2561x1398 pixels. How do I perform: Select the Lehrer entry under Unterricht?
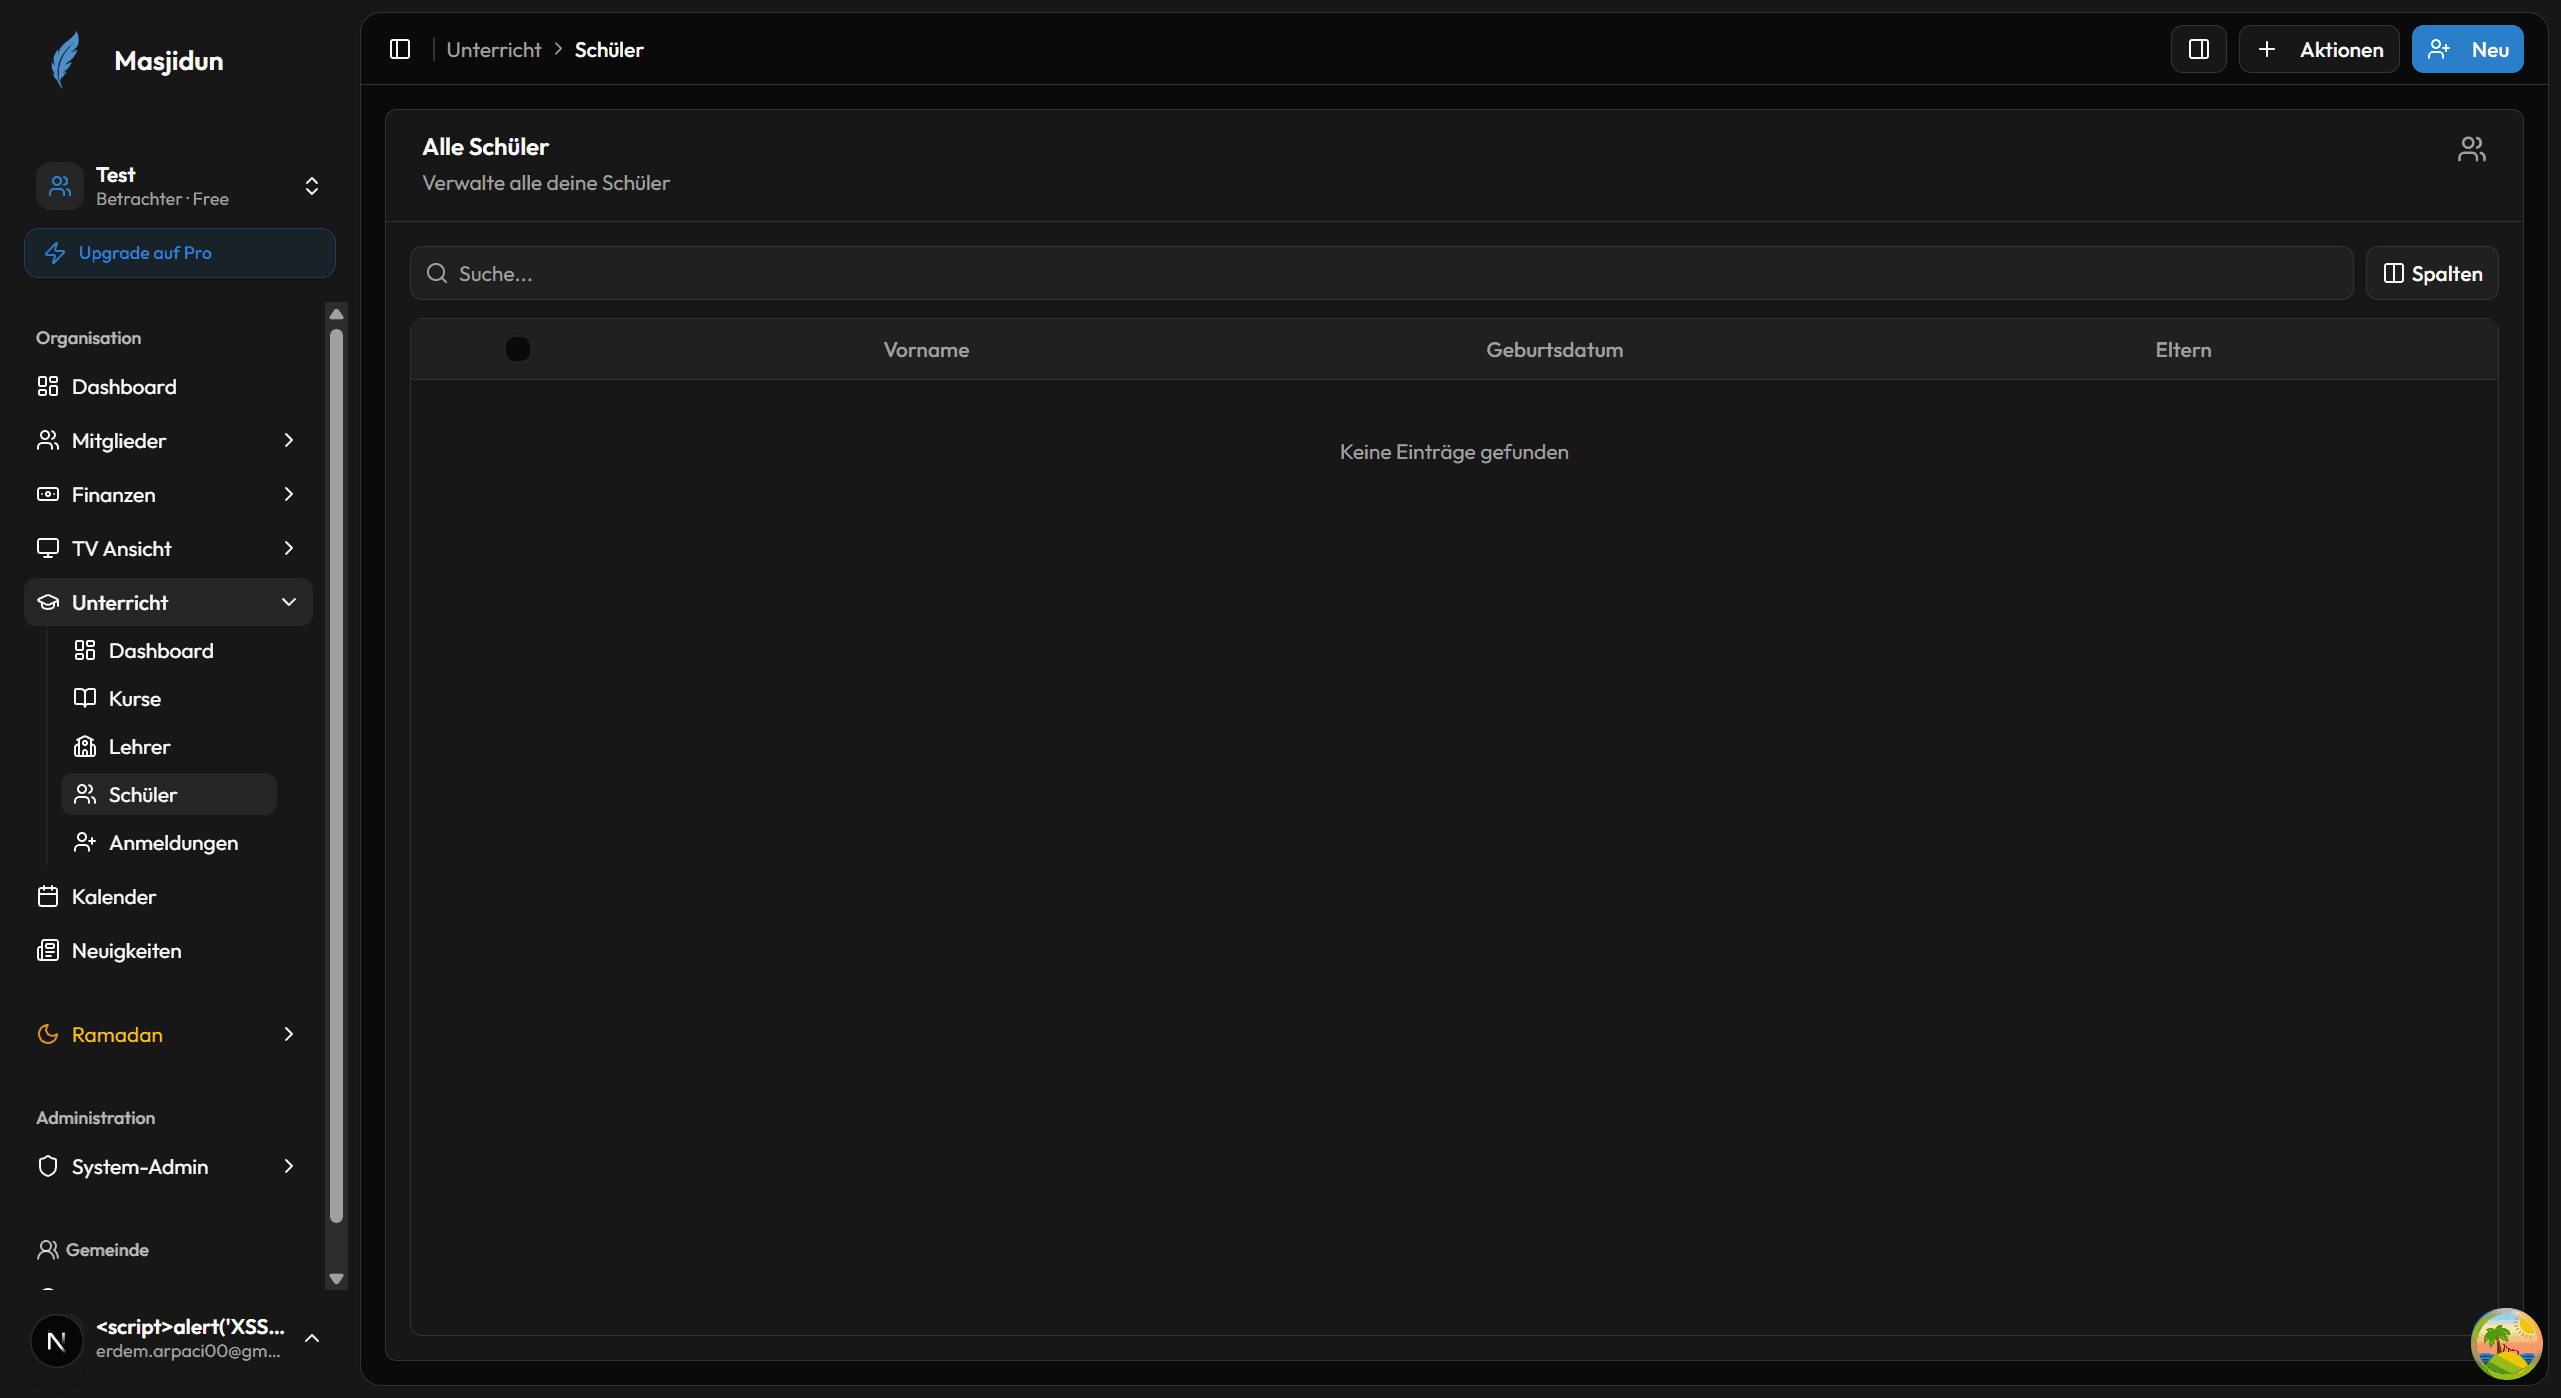138,746
